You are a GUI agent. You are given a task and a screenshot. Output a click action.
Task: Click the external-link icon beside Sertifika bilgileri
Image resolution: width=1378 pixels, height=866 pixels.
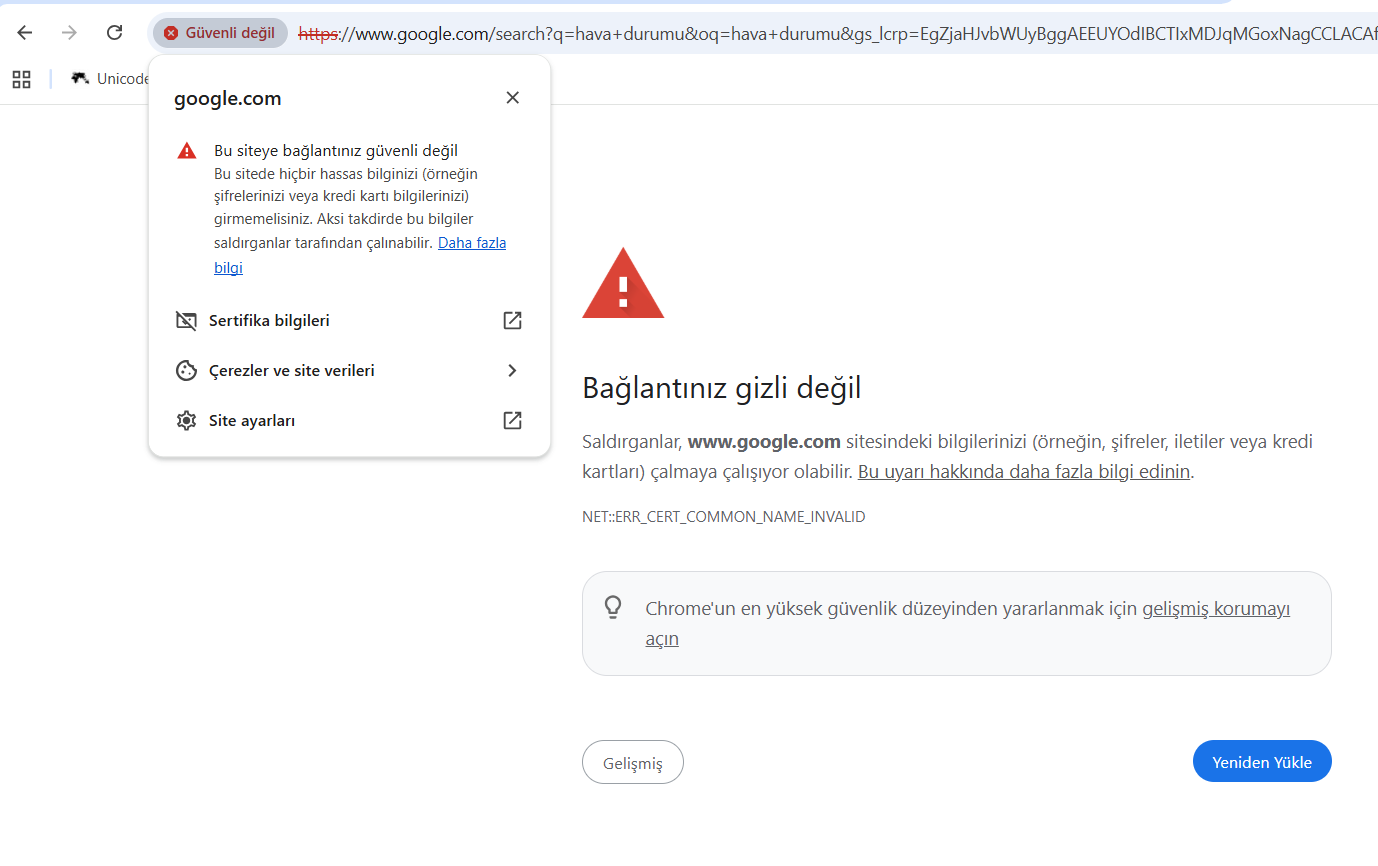coord(512,321)
